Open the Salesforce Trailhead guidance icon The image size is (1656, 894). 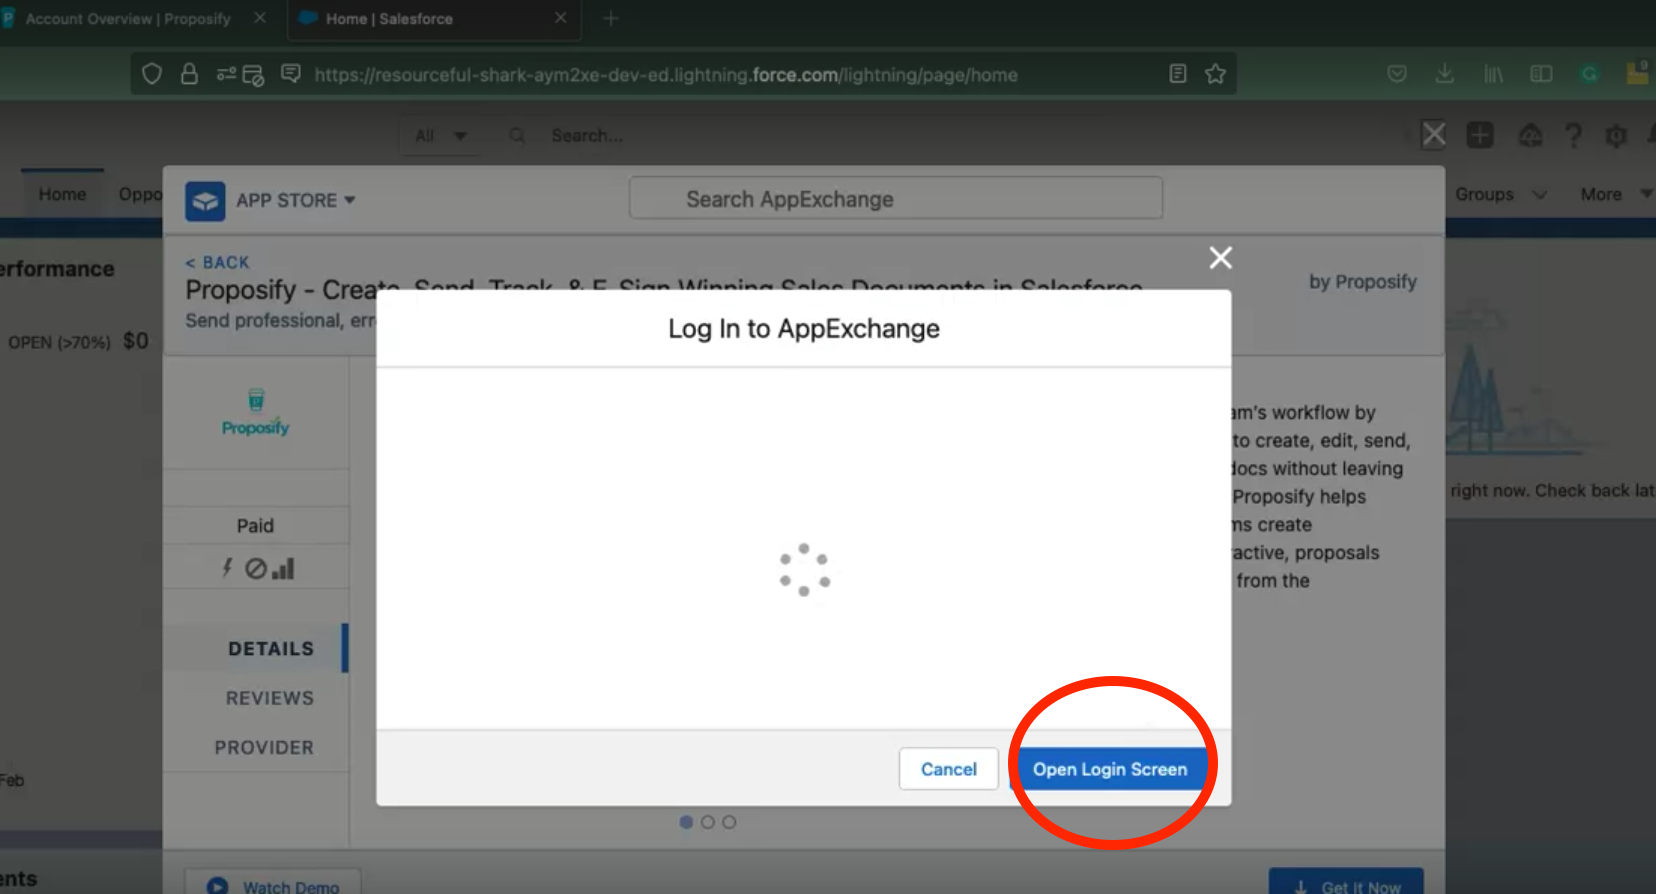click(x=1530, y=135)
